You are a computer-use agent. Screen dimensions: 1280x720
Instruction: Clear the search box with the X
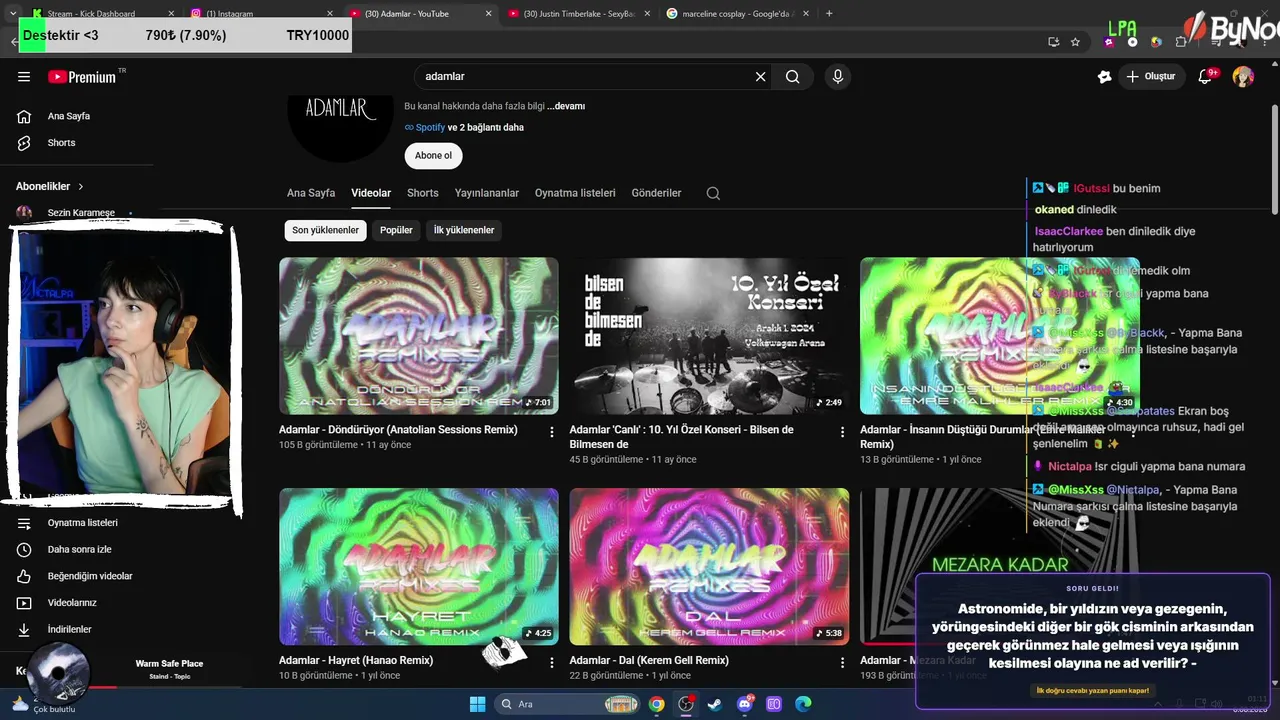[x=760, y=77]
